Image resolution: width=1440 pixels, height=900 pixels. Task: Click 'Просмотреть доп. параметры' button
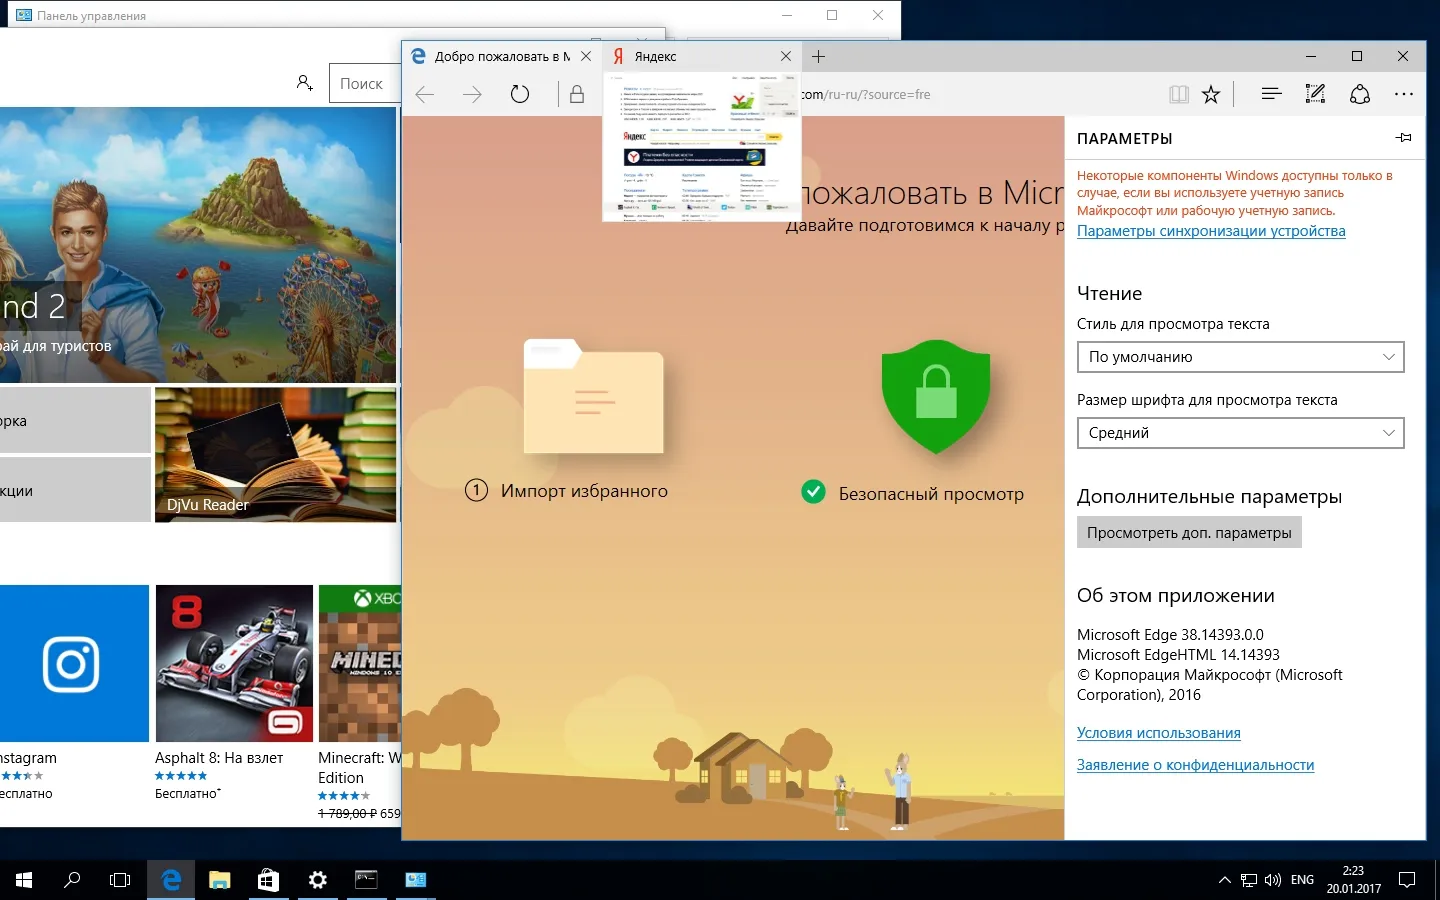[1189, 533]
